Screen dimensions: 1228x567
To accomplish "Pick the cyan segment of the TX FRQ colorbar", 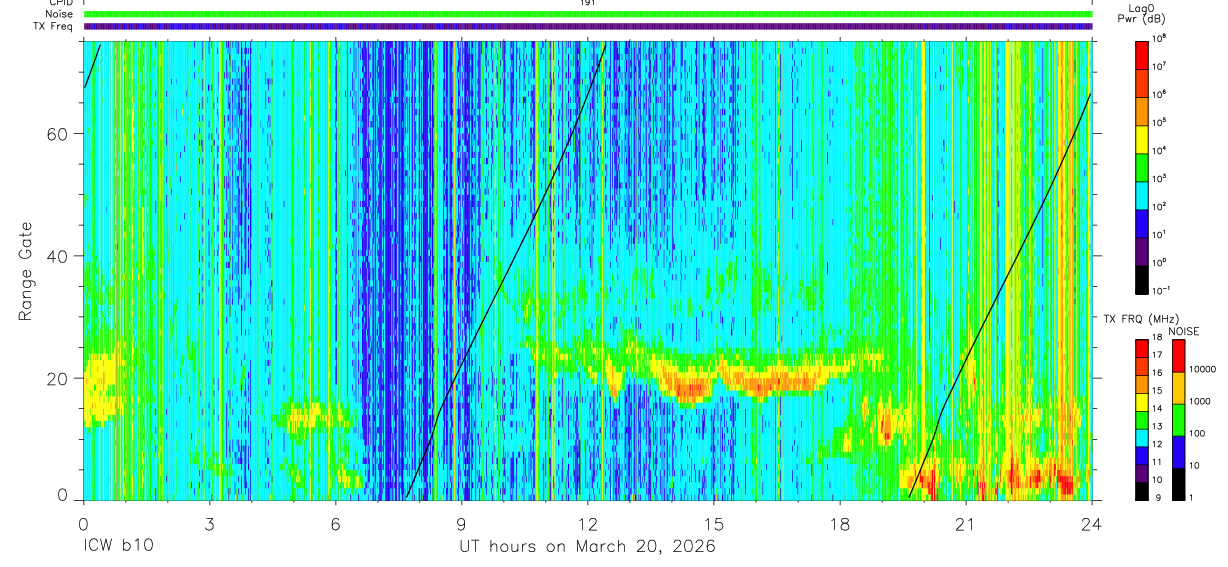I will click(1142, 438).
